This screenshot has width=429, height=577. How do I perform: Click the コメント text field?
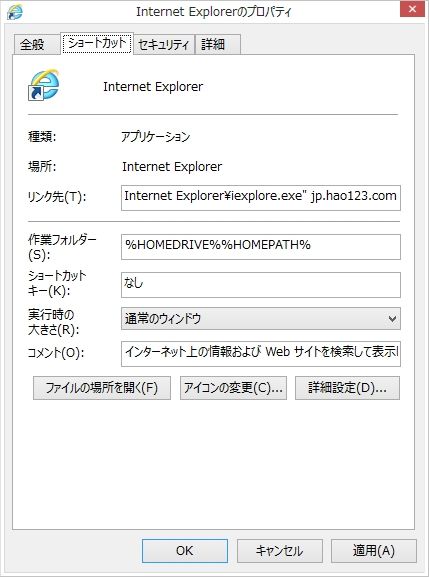[x=260, y=354]
